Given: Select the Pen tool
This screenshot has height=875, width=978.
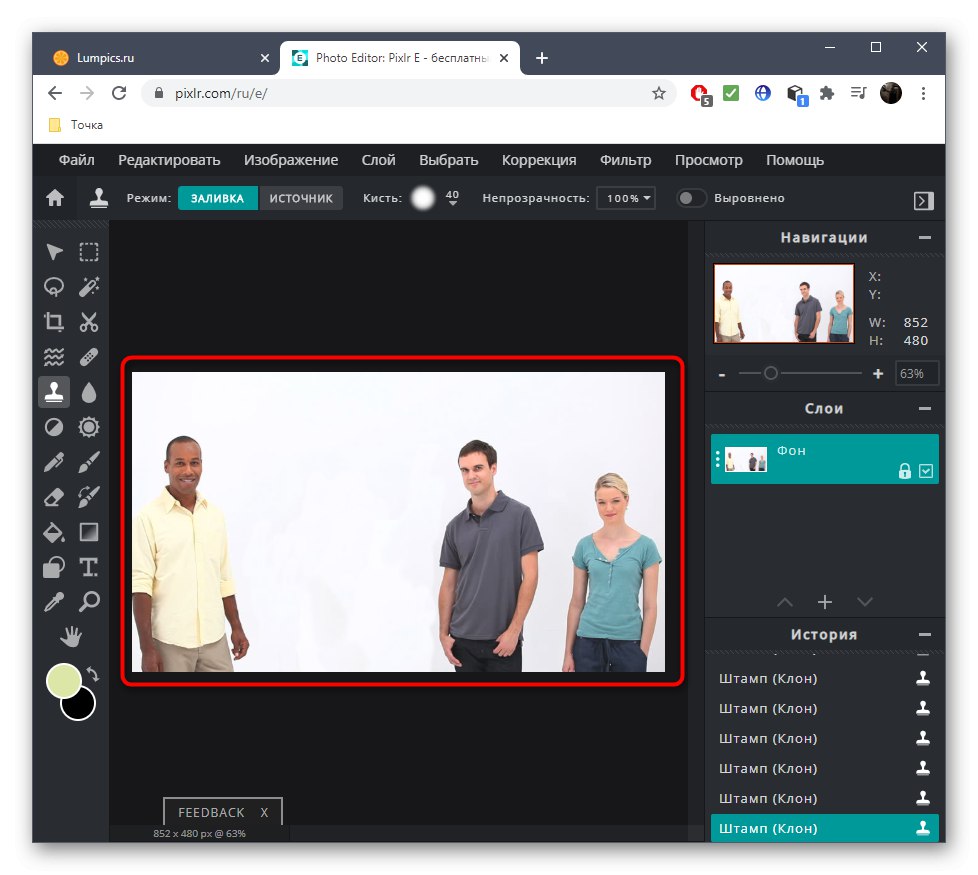Looking at the screenshot, I should tap(54, 462).
